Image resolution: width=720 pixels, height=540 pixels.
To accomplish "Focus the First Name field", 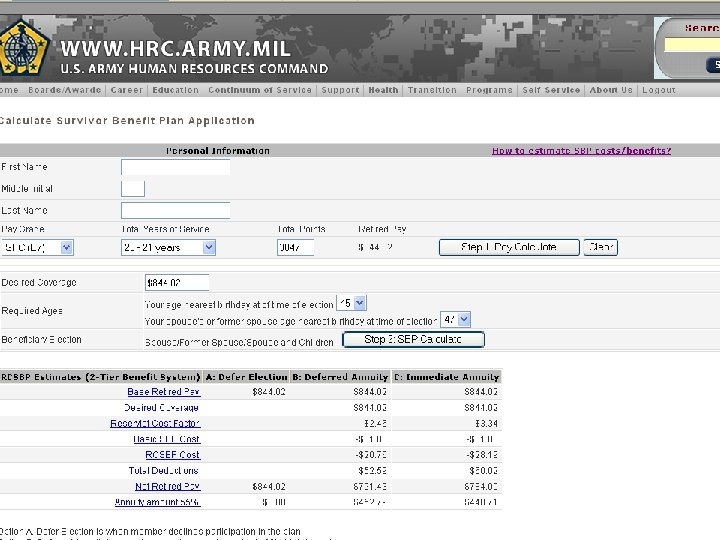I will (x=175, y=167).
